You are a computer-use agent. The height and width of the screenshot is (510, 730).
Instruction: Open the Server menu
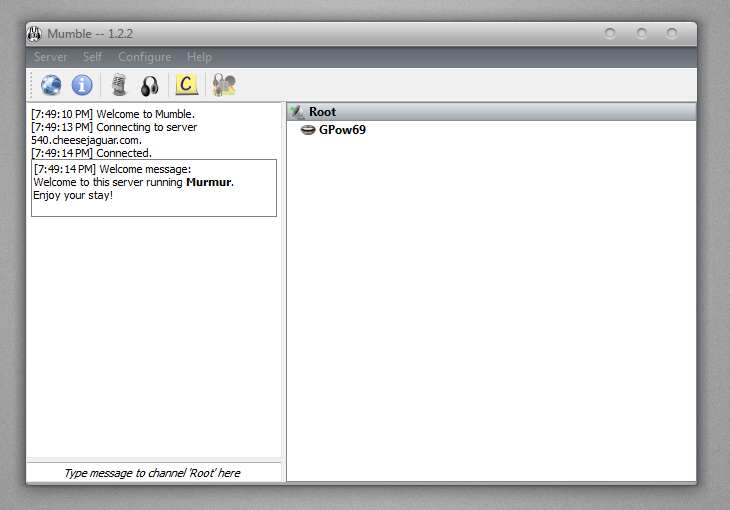(50, 57)
